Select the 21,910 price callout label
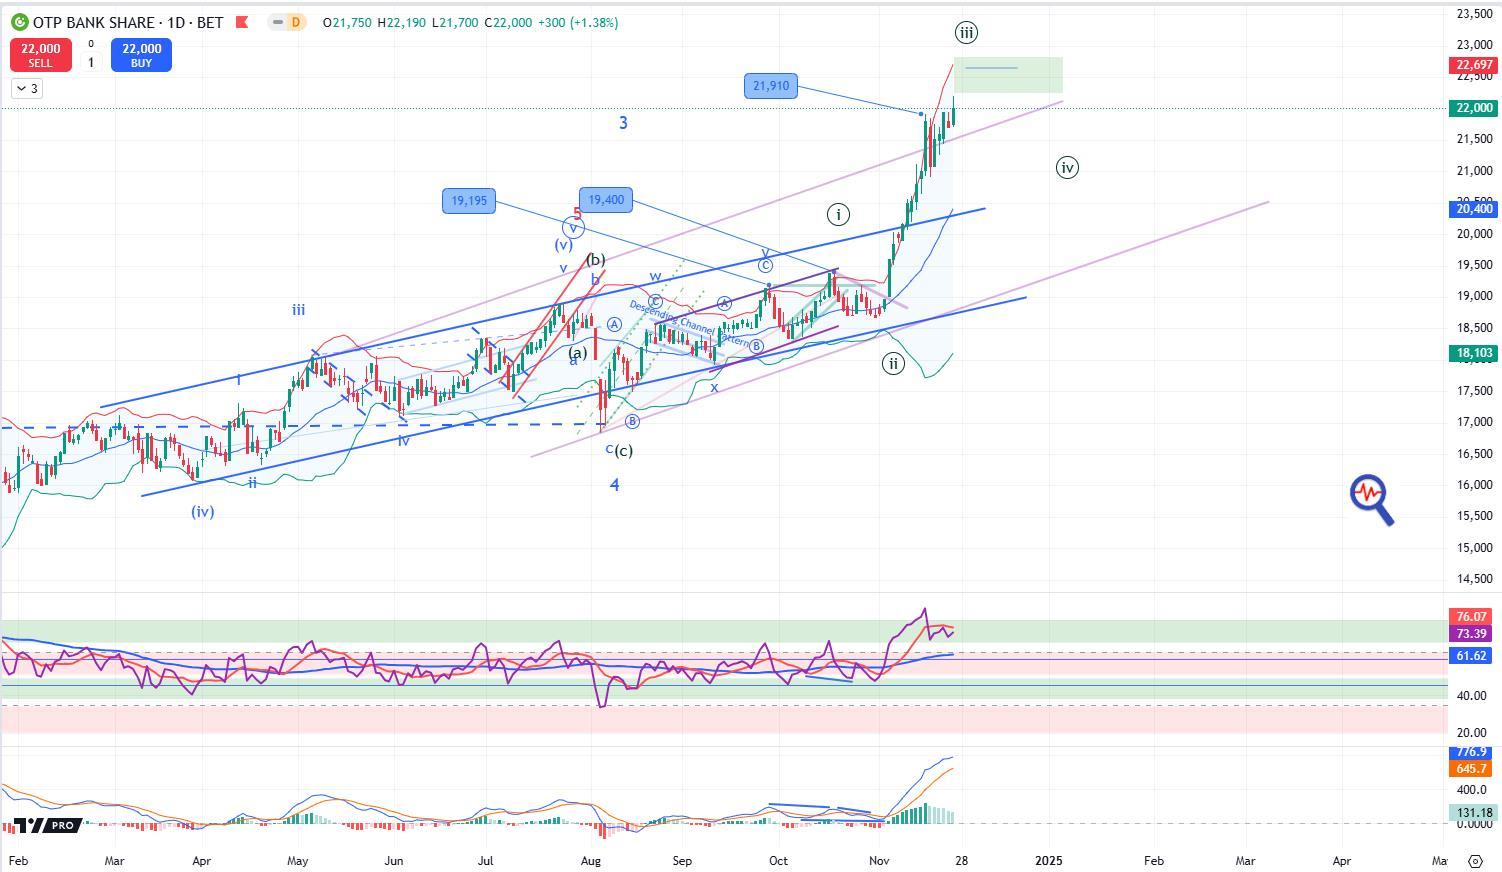The height and width of the screenshot is (872, 1502). click(x=771, y=86)
